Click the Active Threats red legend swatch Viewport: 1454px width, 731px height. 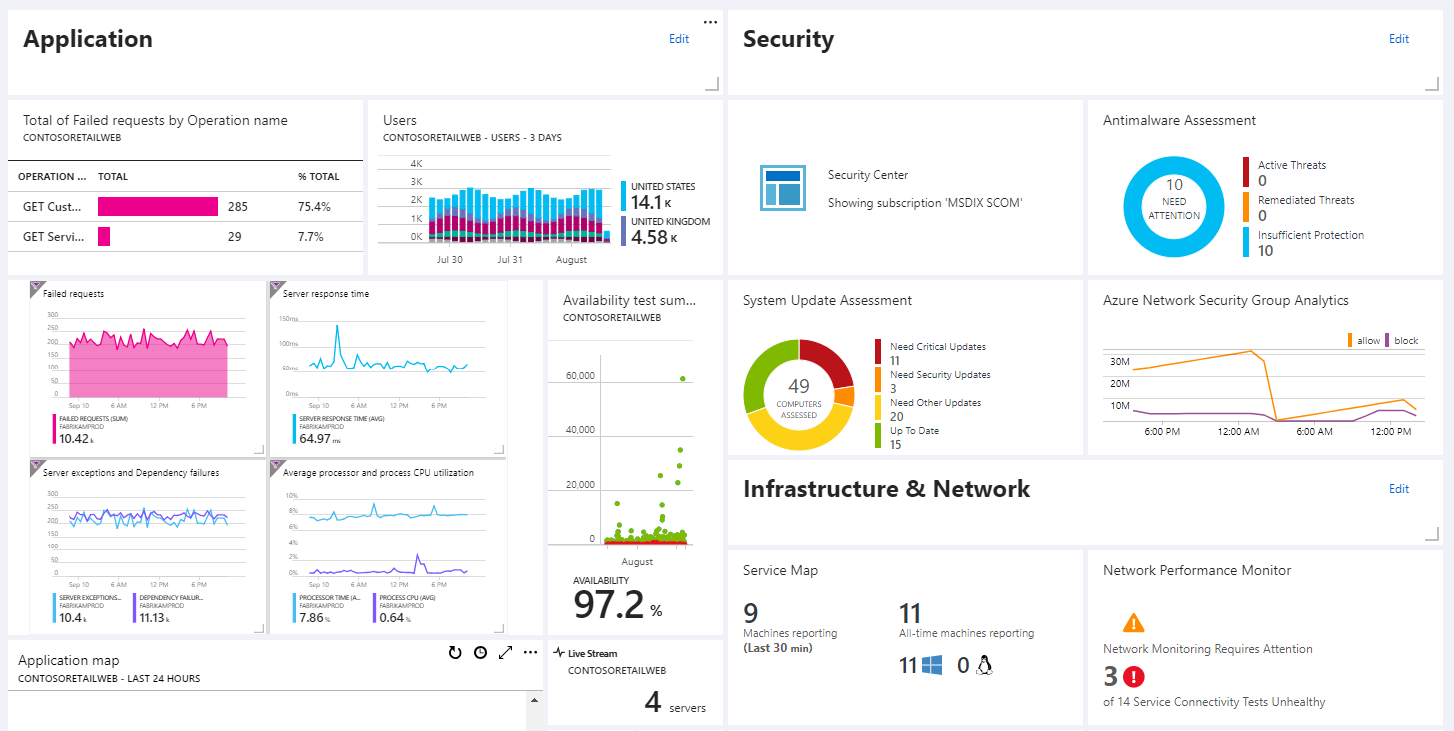pyautogui.click(x=1246, y=172)
